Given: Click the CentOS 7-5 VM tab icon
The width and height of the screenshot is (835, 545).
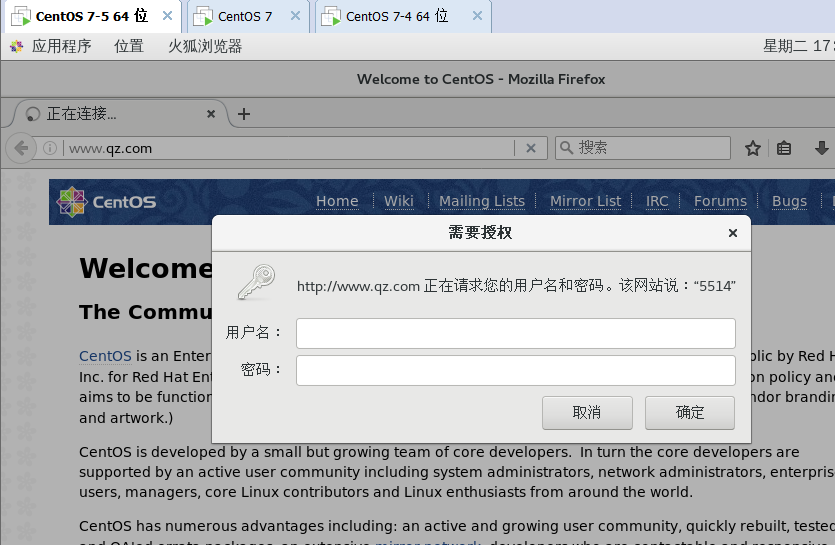Looking at the screenshot, I should point(21,17).
